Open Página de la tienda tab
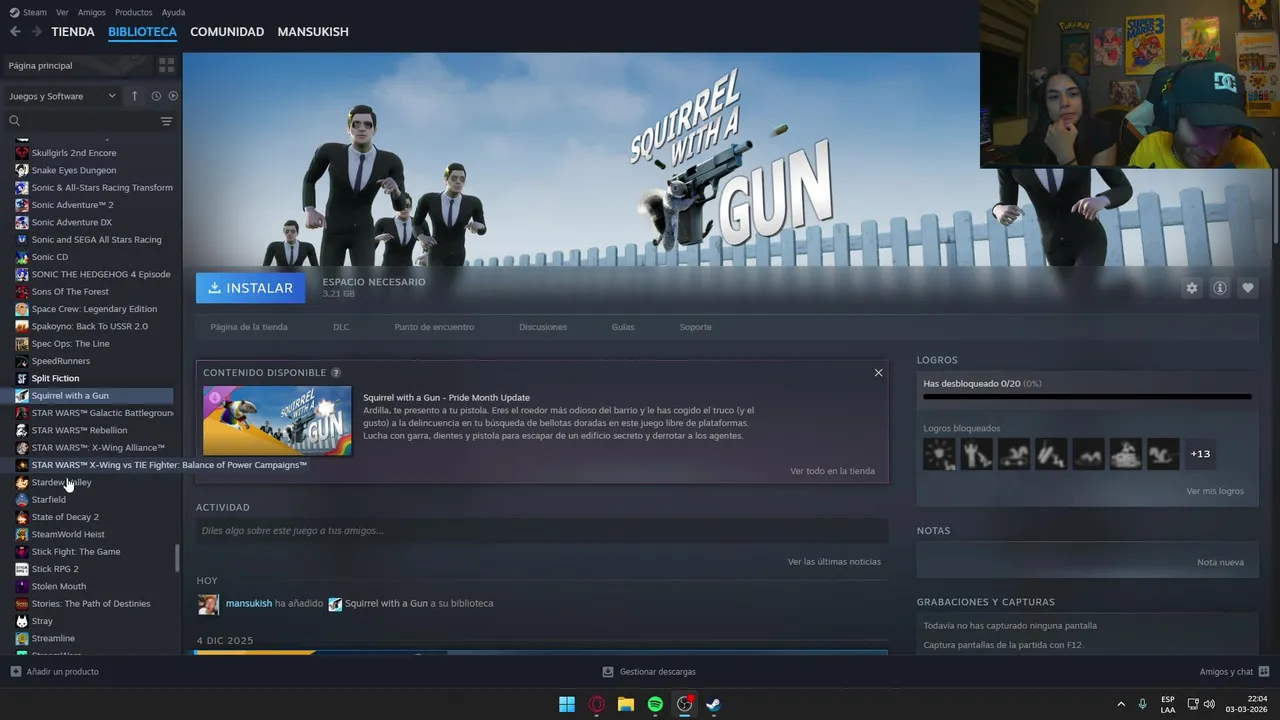Screen dimensions: 1280x720 click(x=249, y=327)
